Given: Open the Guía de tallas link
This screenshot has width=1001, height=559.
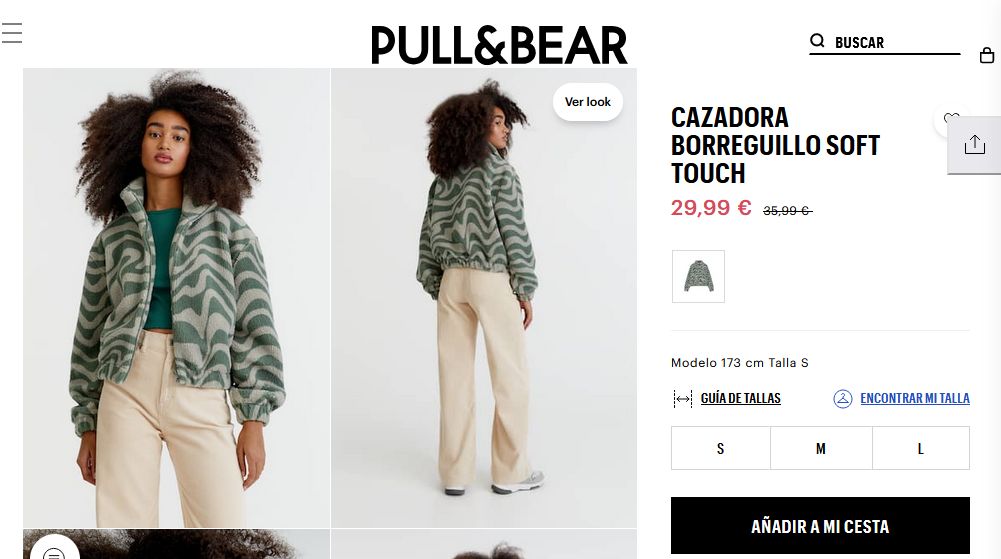Looking at the screenshot, I should [x=741, y=398].
